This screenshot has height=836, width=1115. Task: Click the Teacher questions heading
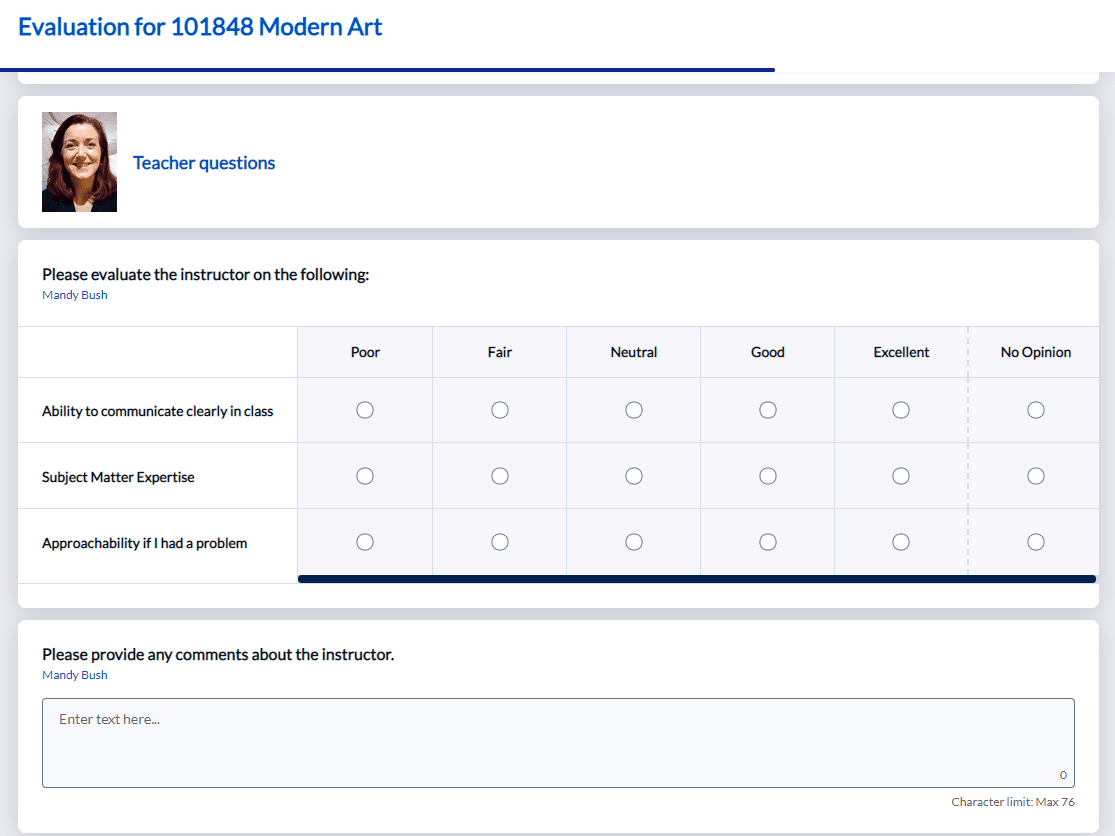(204, 162)
